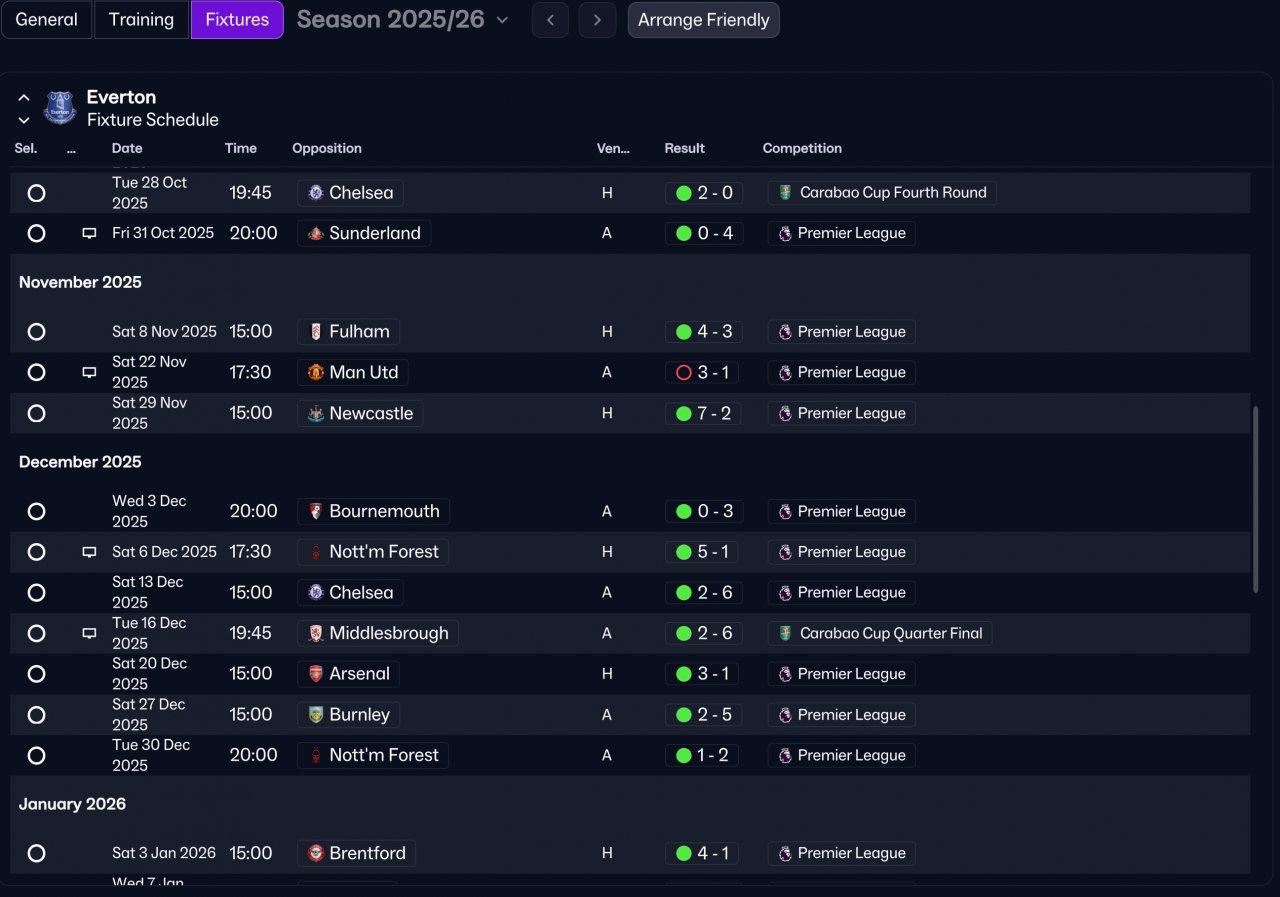Select the Fulham fixture radio button
Viewport: 1280px width, 897px height.
(37, 332)
